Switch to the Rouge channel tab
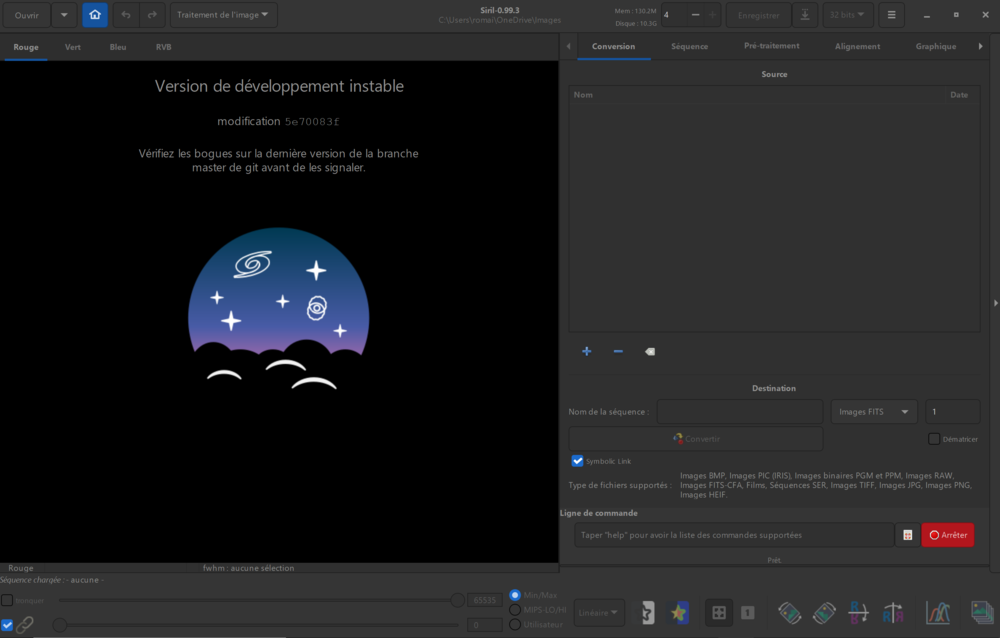This screenshot has height=638, width=1000. [26, 47]
